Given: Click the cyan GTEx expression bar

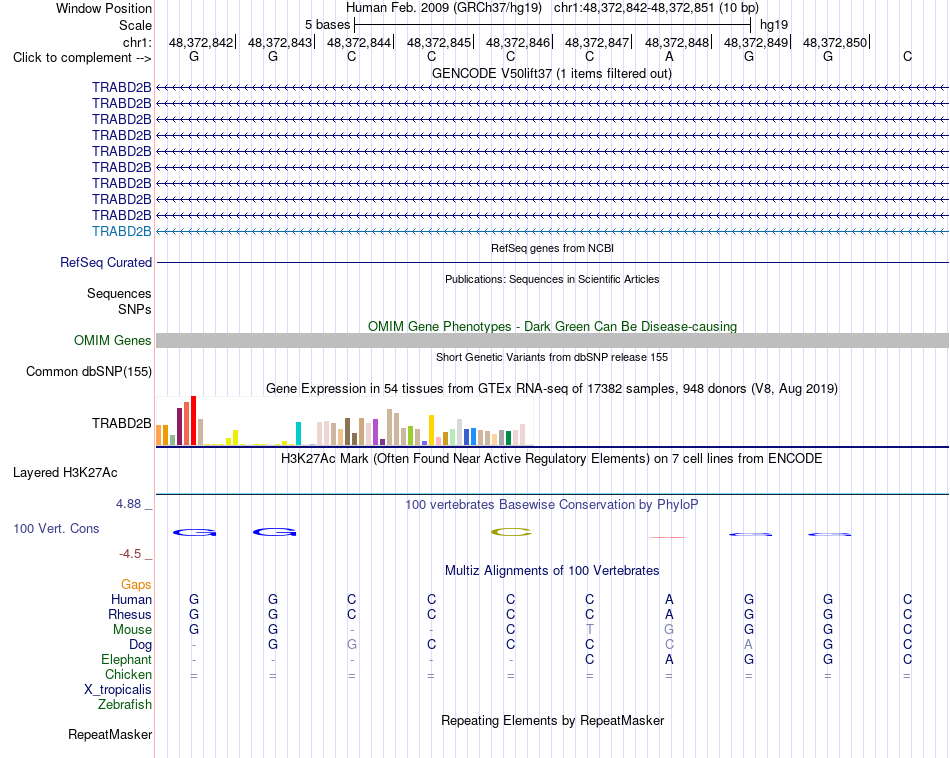Looking at the screenshot, I should (x=298, y=434).
